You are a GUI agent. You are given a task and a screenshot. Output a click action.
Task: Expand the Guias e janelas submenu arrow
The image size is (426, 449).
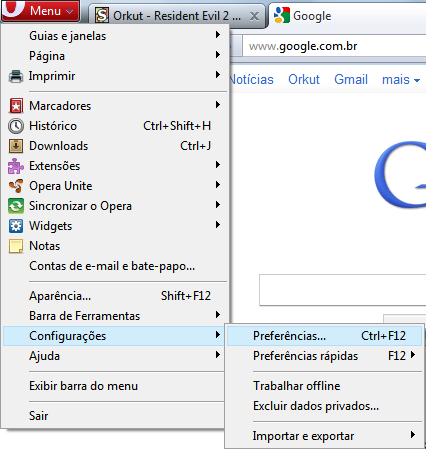click(218, 34)
